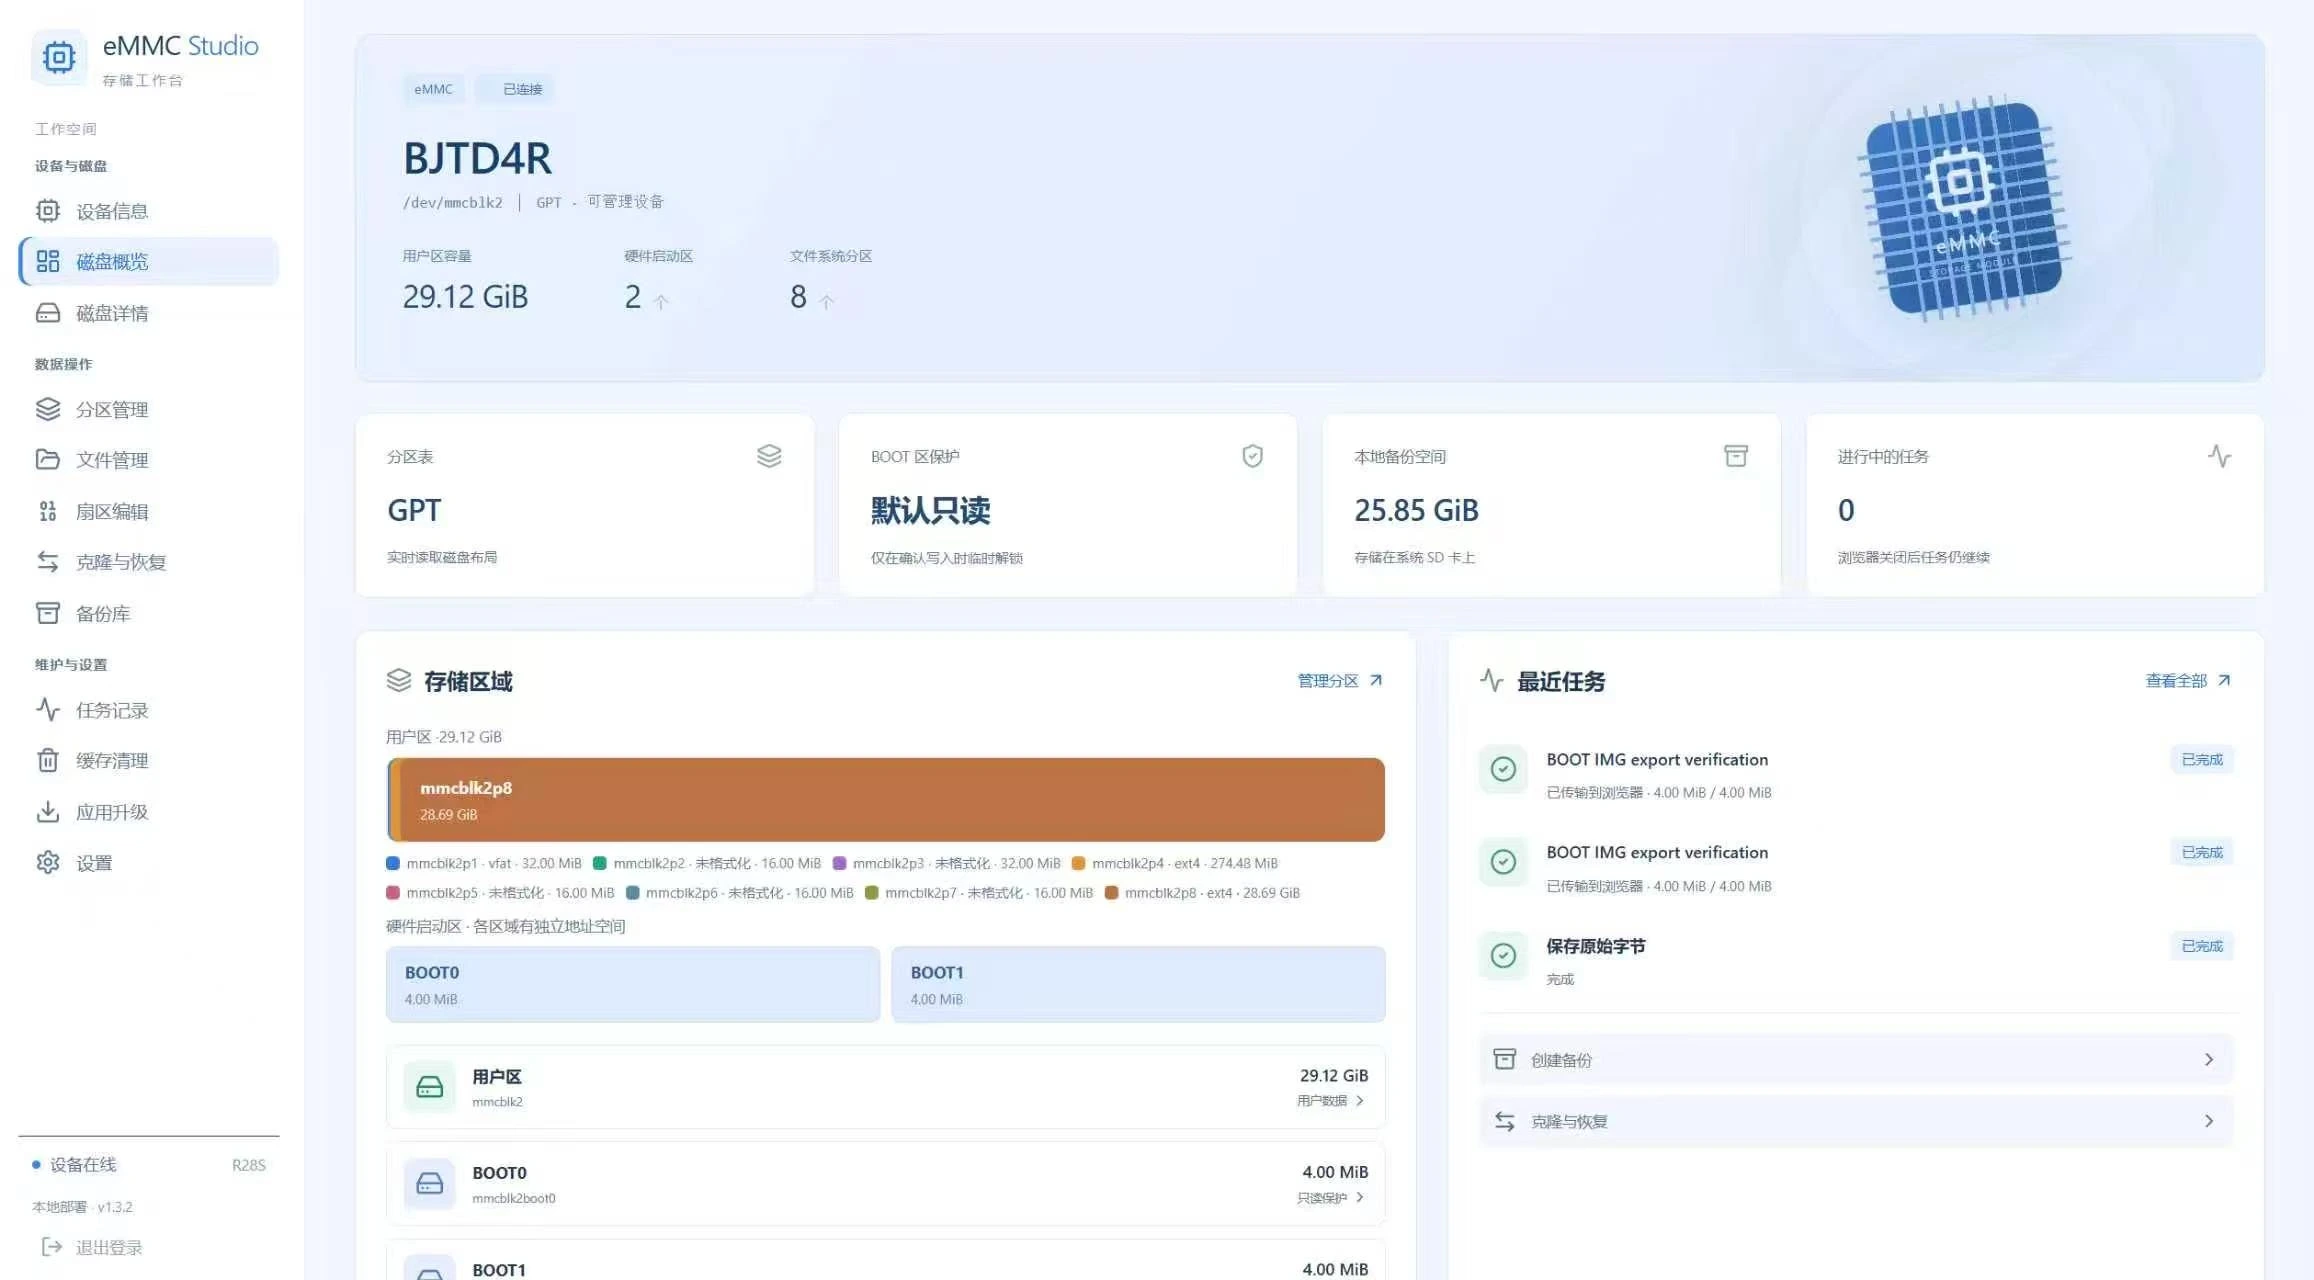Click the layers icon on 分区表 card
Viewport: 2314px width, 1280px height.
pos(769,456)
